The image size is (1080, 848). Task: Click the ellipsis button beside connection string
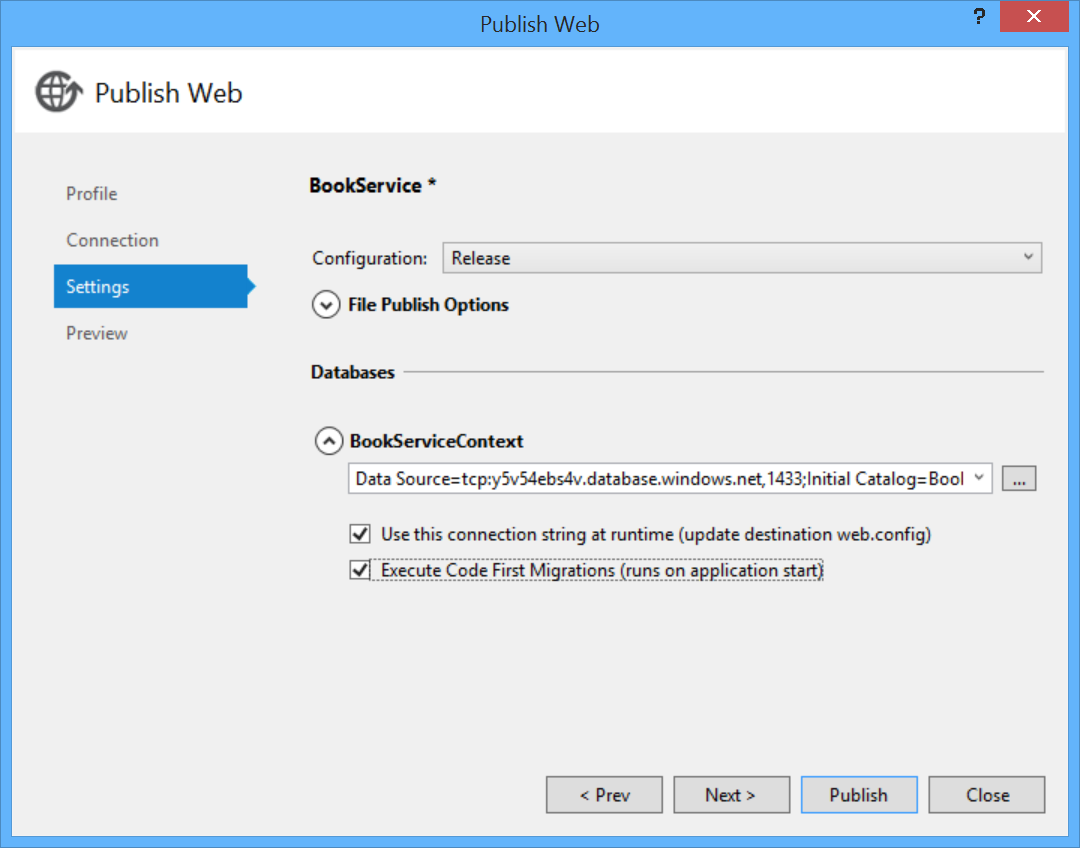[1019, 478]
